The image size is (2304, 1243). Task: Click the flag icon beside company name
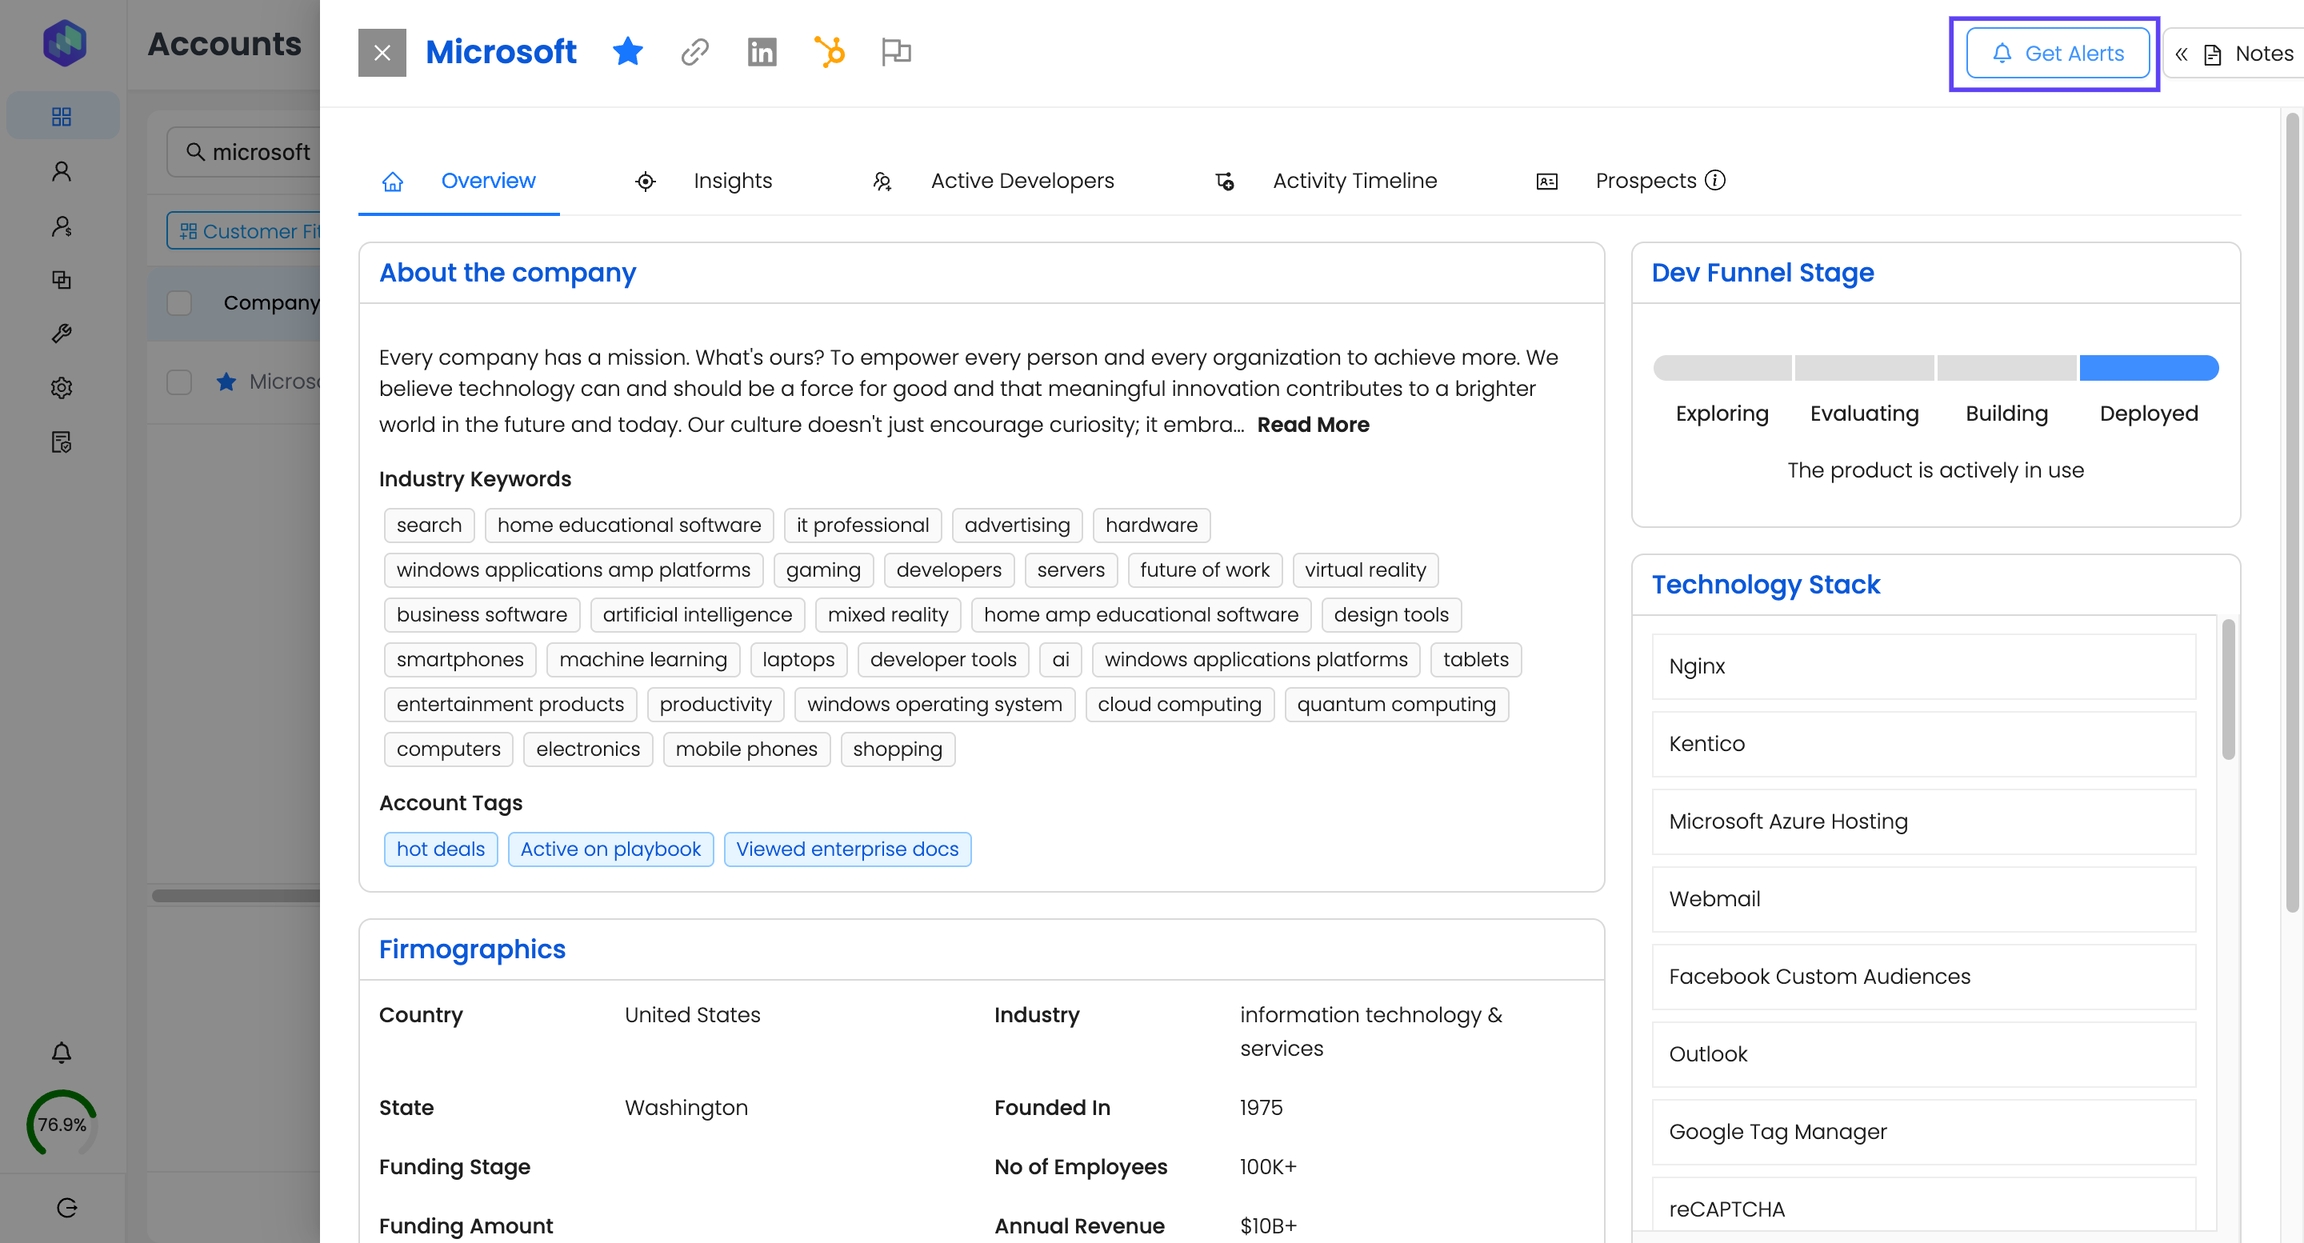(896, 52)
